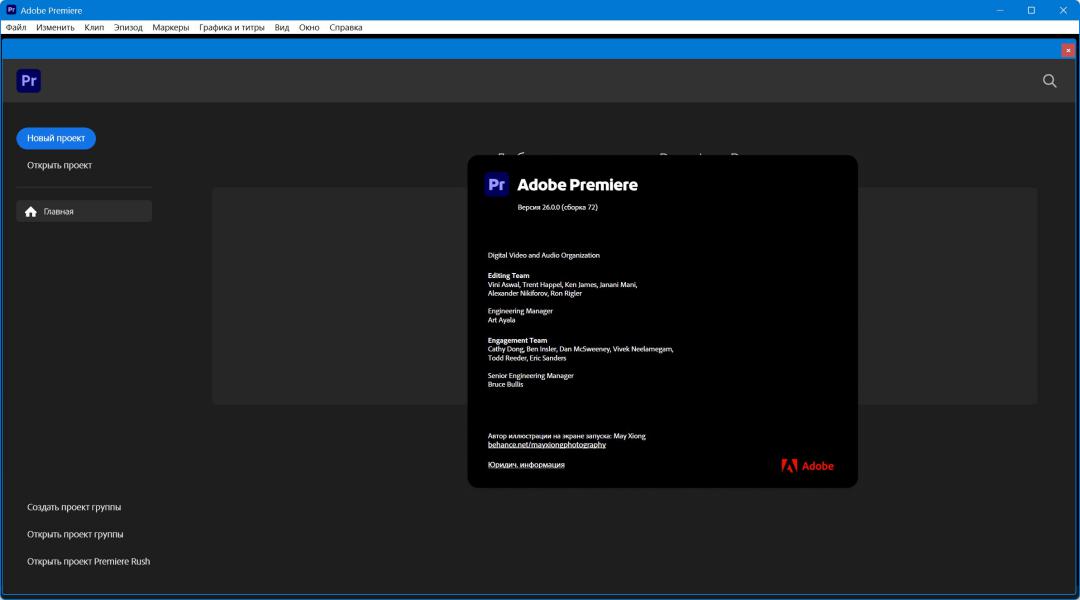Open the Графика и титры menu
This screenshot has height=600, width=1080.
pos(231,28)
